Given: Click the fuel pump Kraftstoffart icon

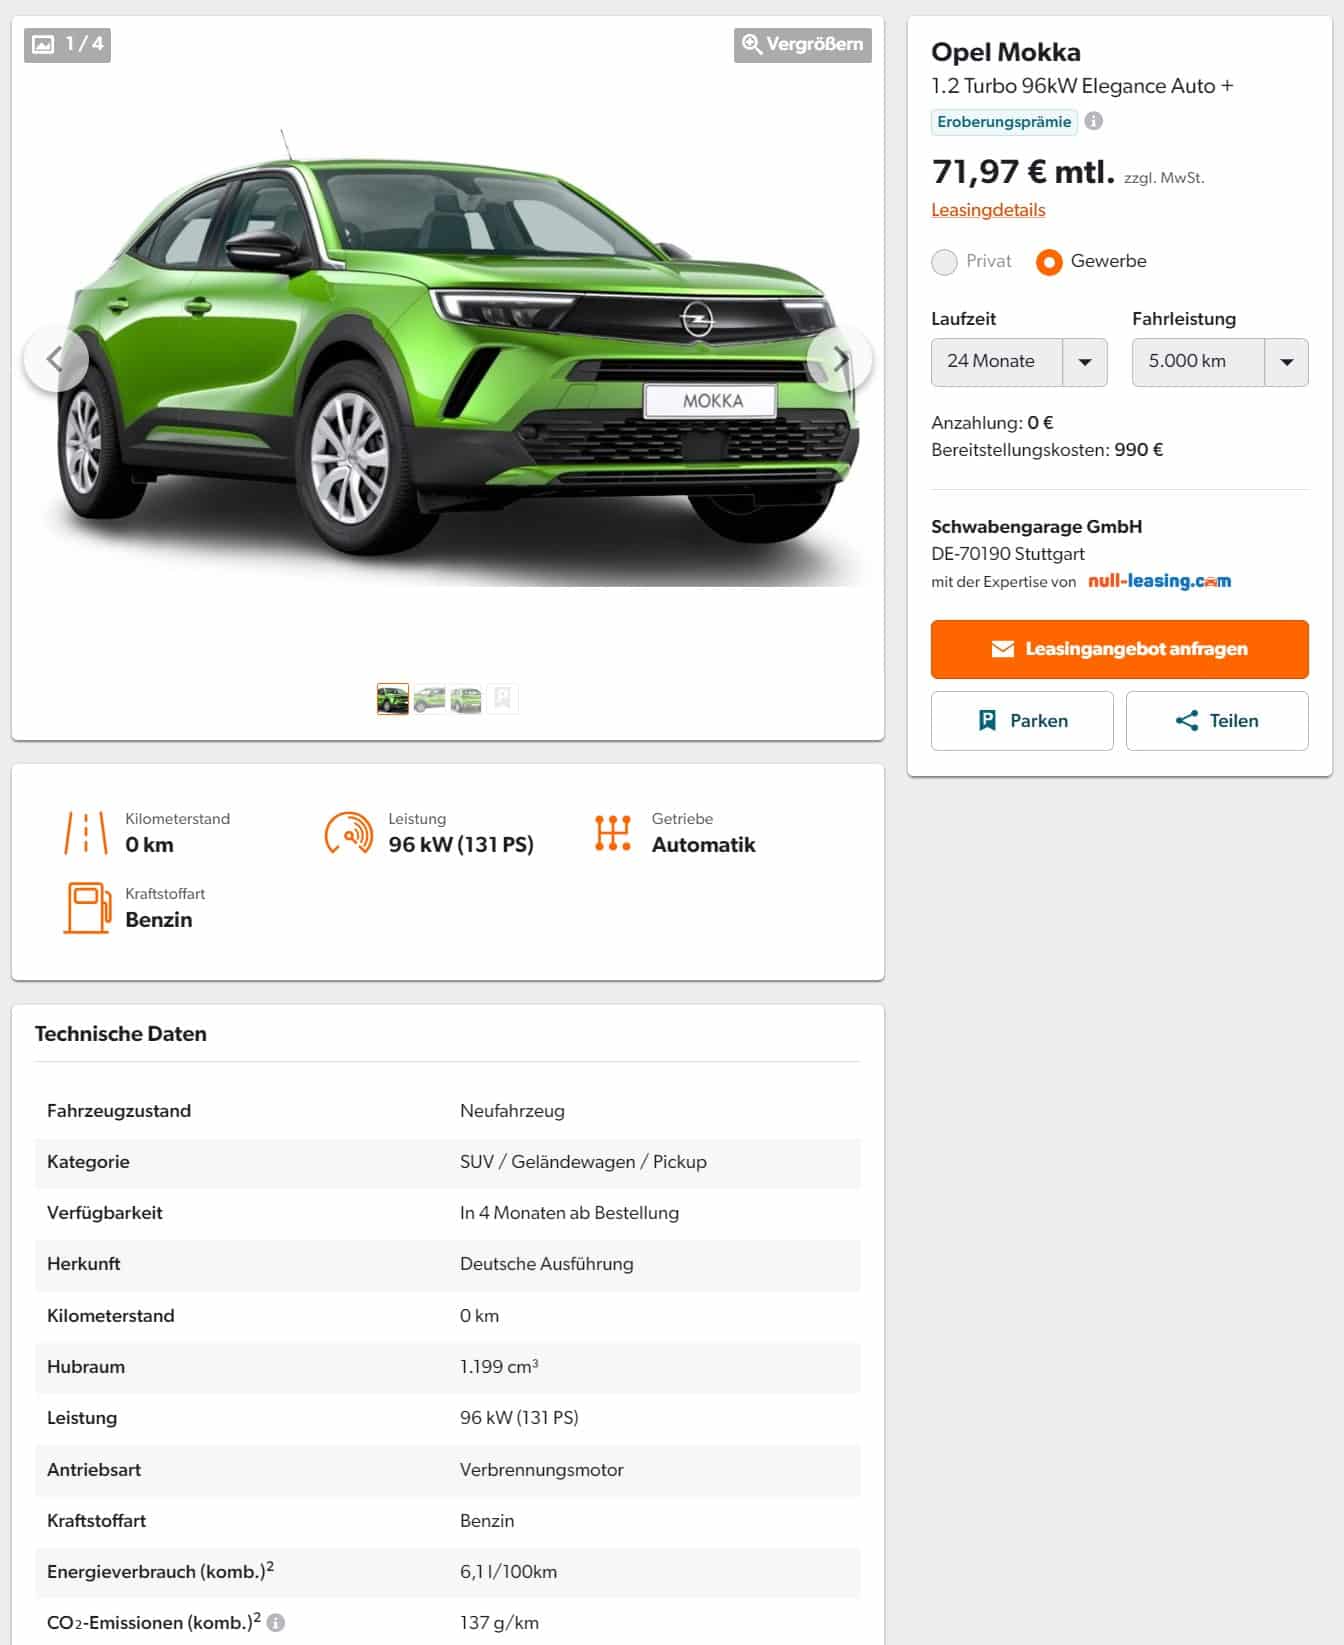Looking at the screenshot, I should (87, 907).
